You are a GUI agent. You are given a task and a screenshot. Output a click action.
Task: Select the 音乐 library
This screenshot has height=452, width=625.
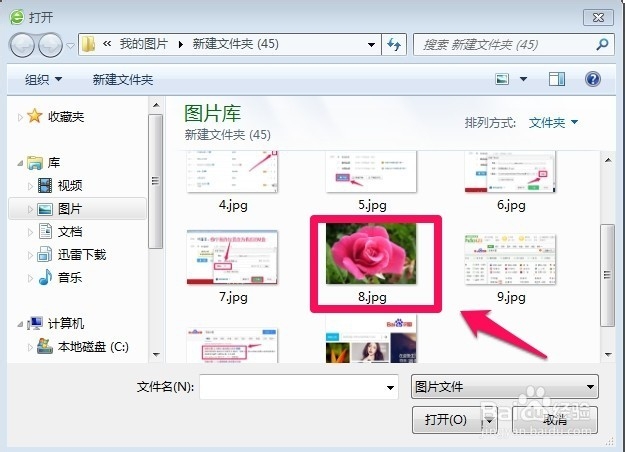click(70, 277)
